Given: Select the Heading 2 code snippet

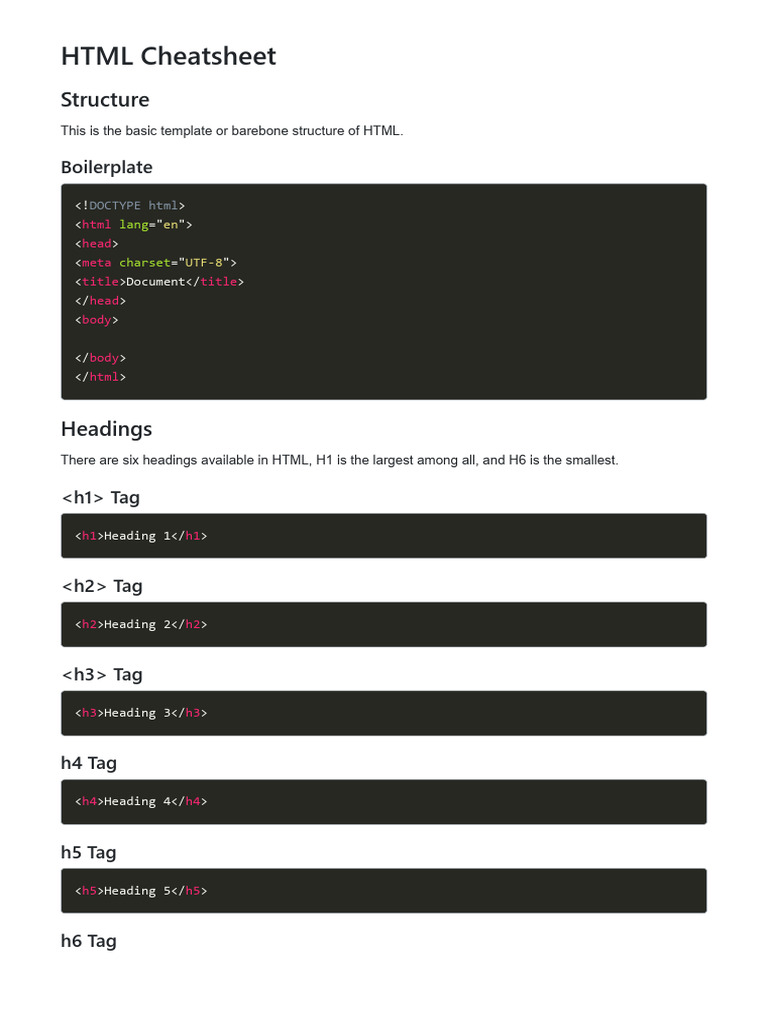Looking at the screenshot, I should coord(141,624).
